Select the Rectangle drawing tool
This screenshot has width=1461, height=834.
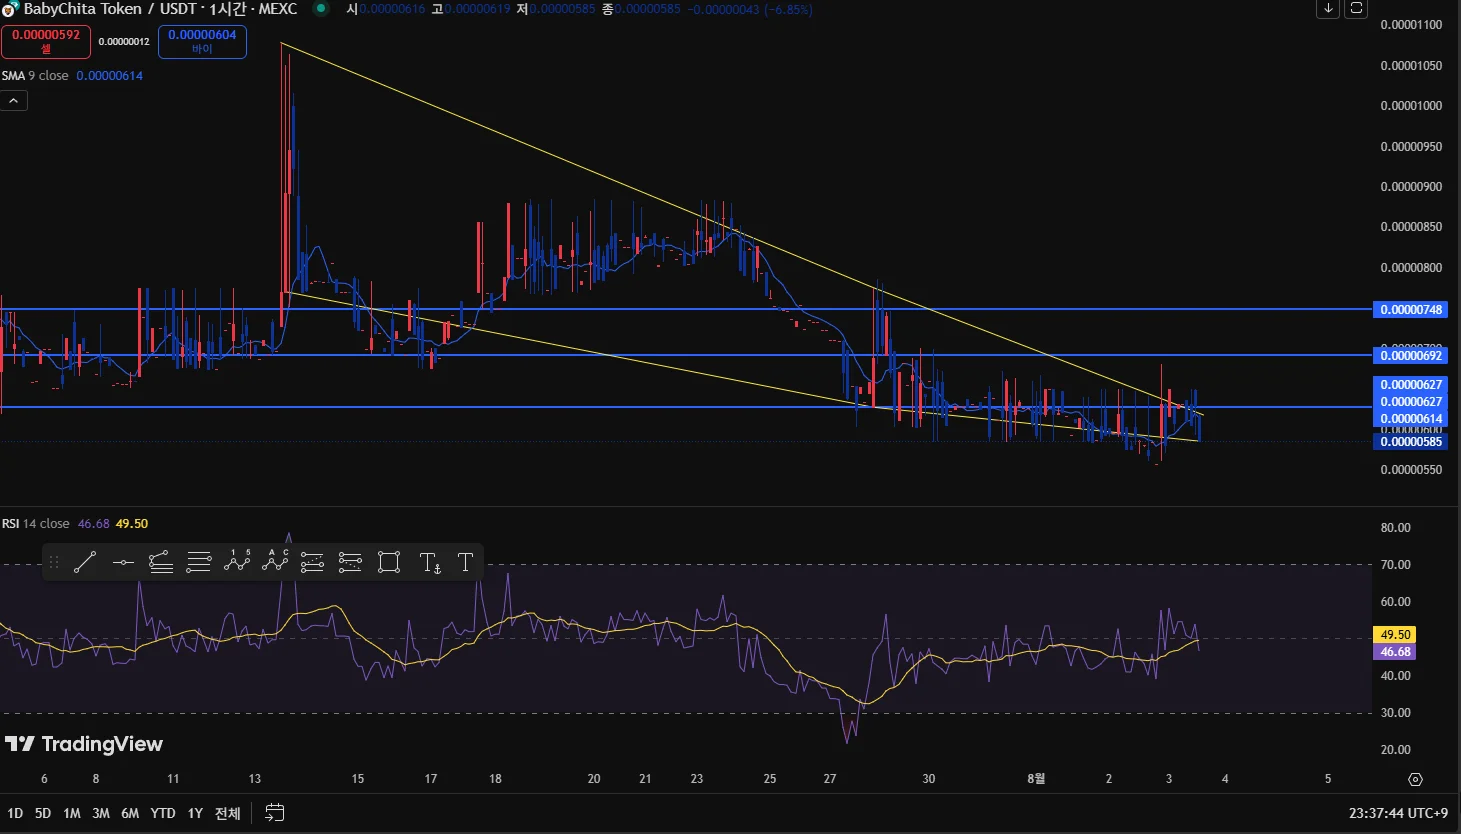point(389,563)
